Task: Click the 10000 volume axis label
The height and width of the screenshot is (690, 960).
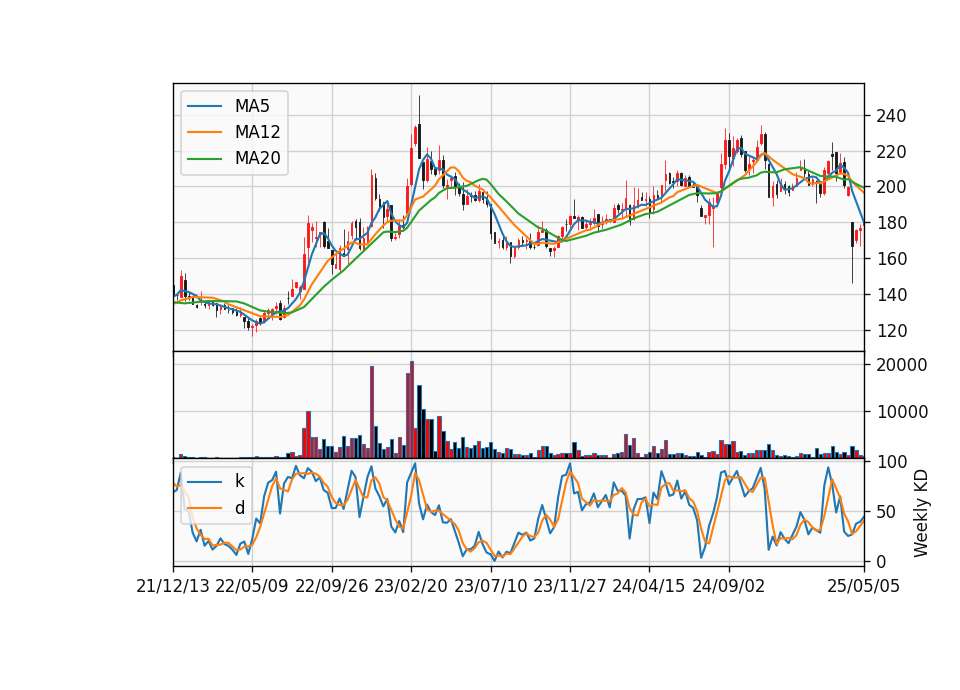Action: pos(902,412)
